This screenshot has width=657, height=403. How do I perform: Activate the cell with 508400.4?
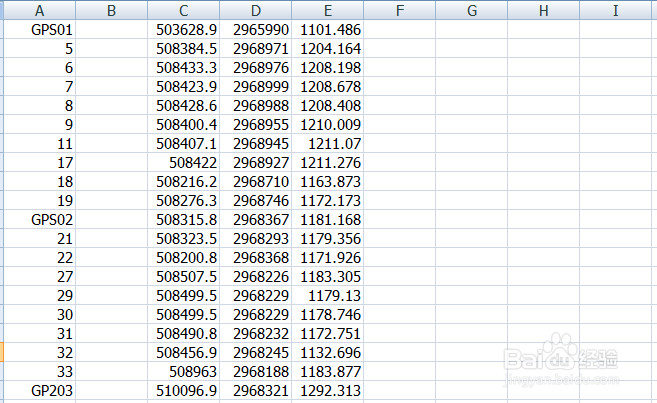184,124
